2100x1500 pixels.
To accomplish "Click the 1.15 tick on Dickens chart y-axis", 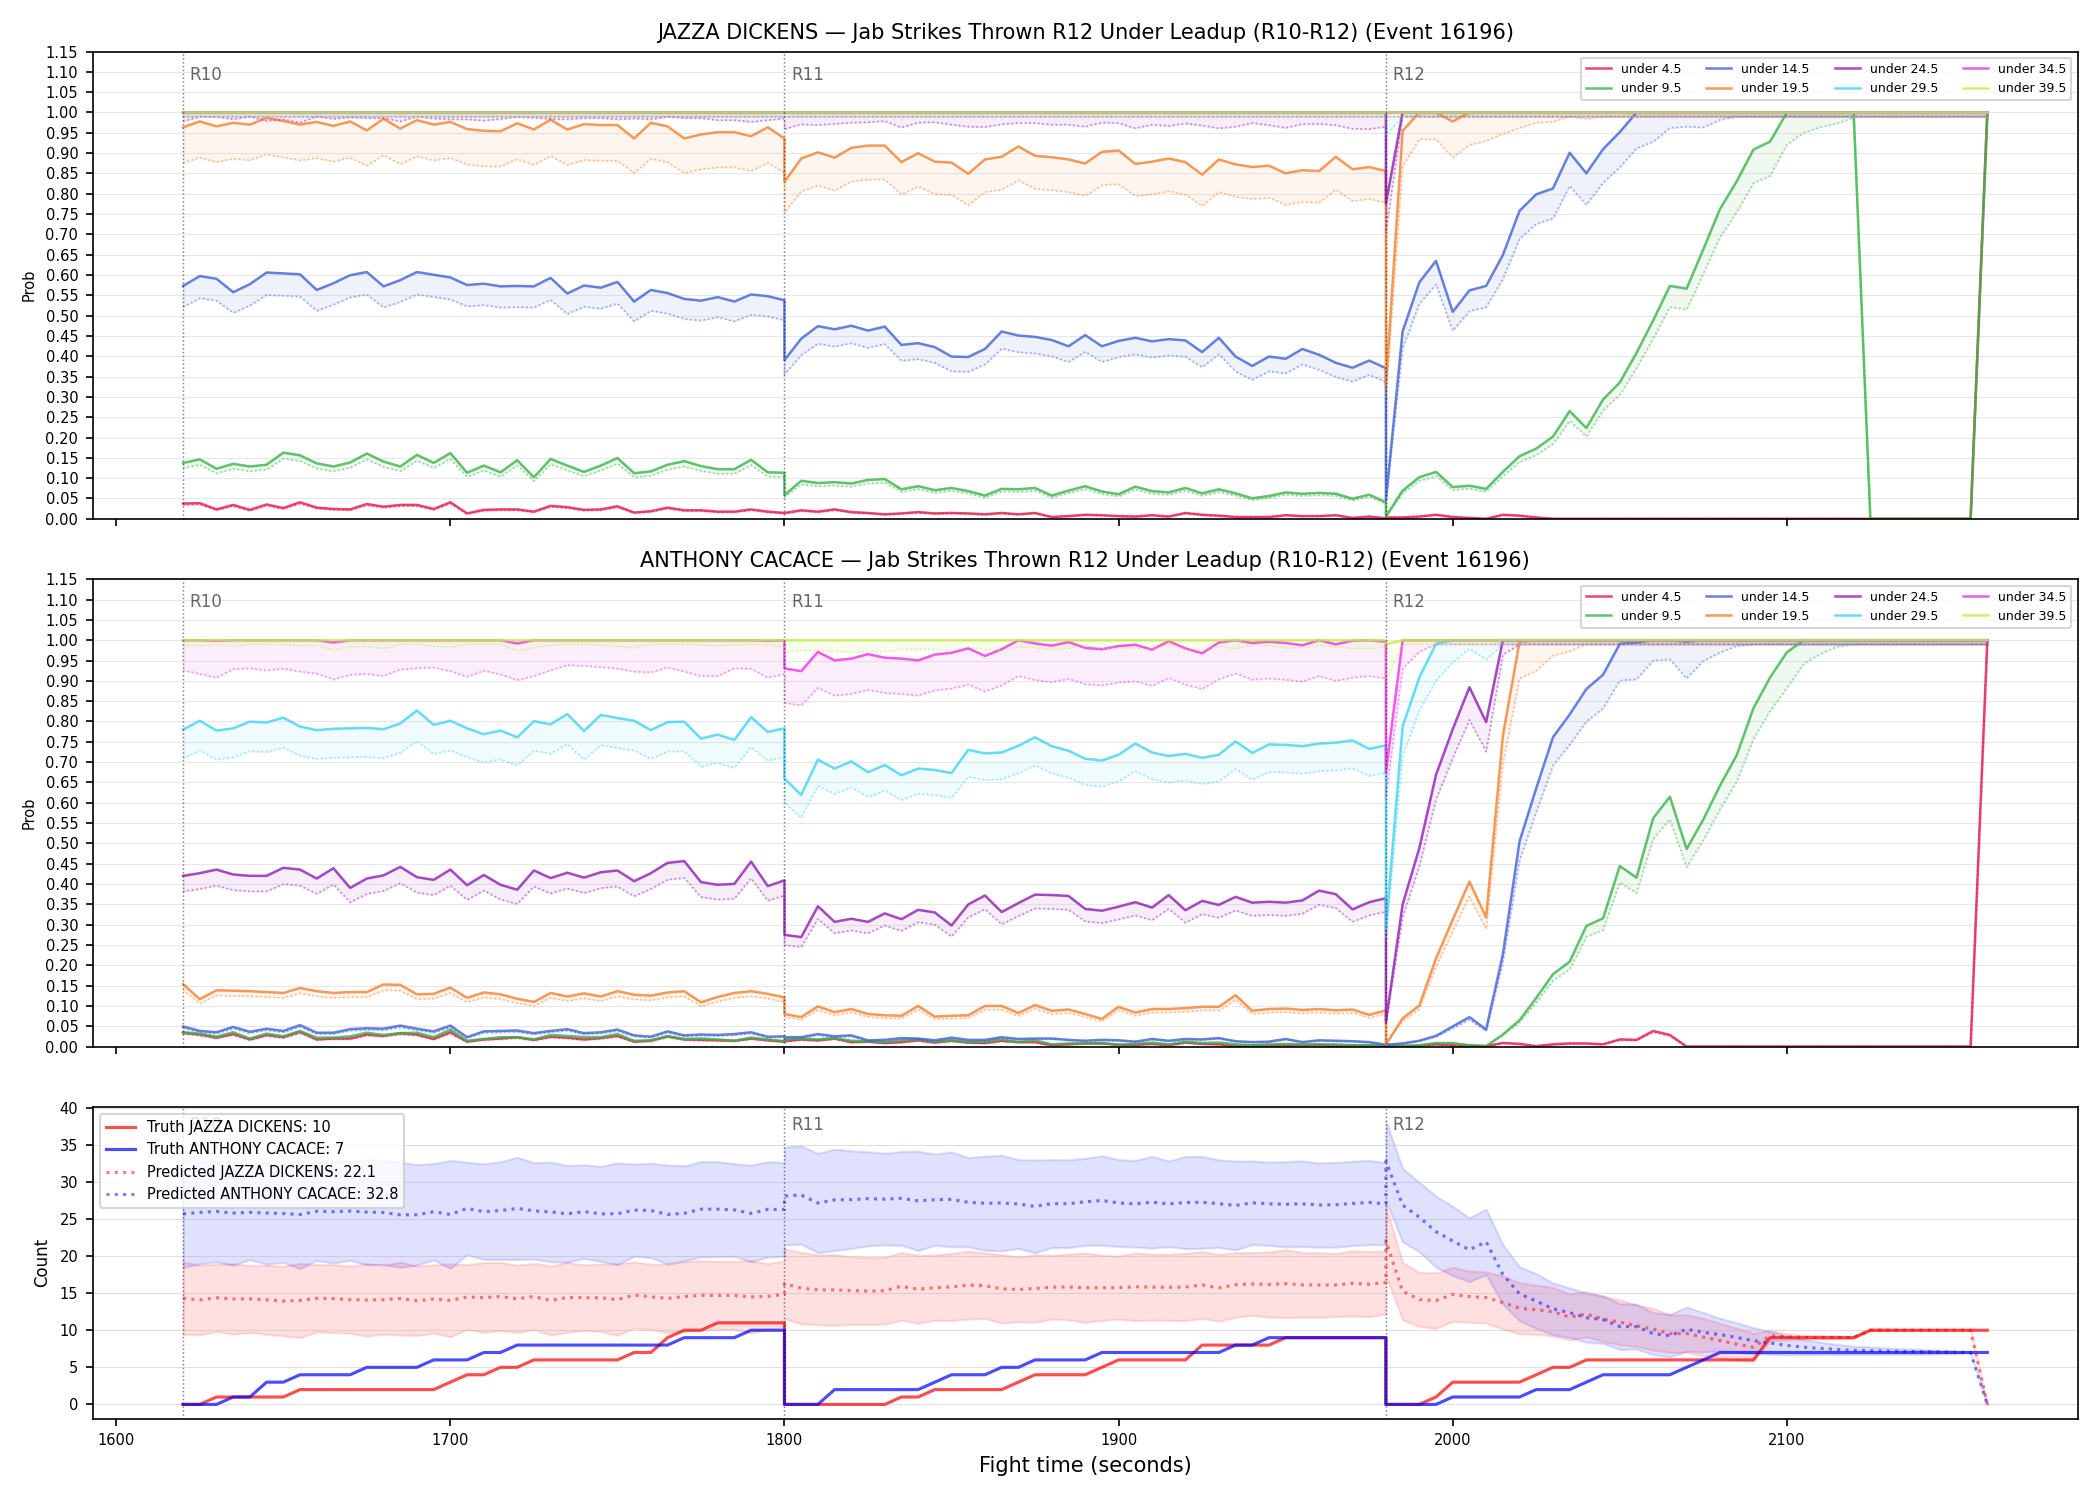I will click(62, 52).
